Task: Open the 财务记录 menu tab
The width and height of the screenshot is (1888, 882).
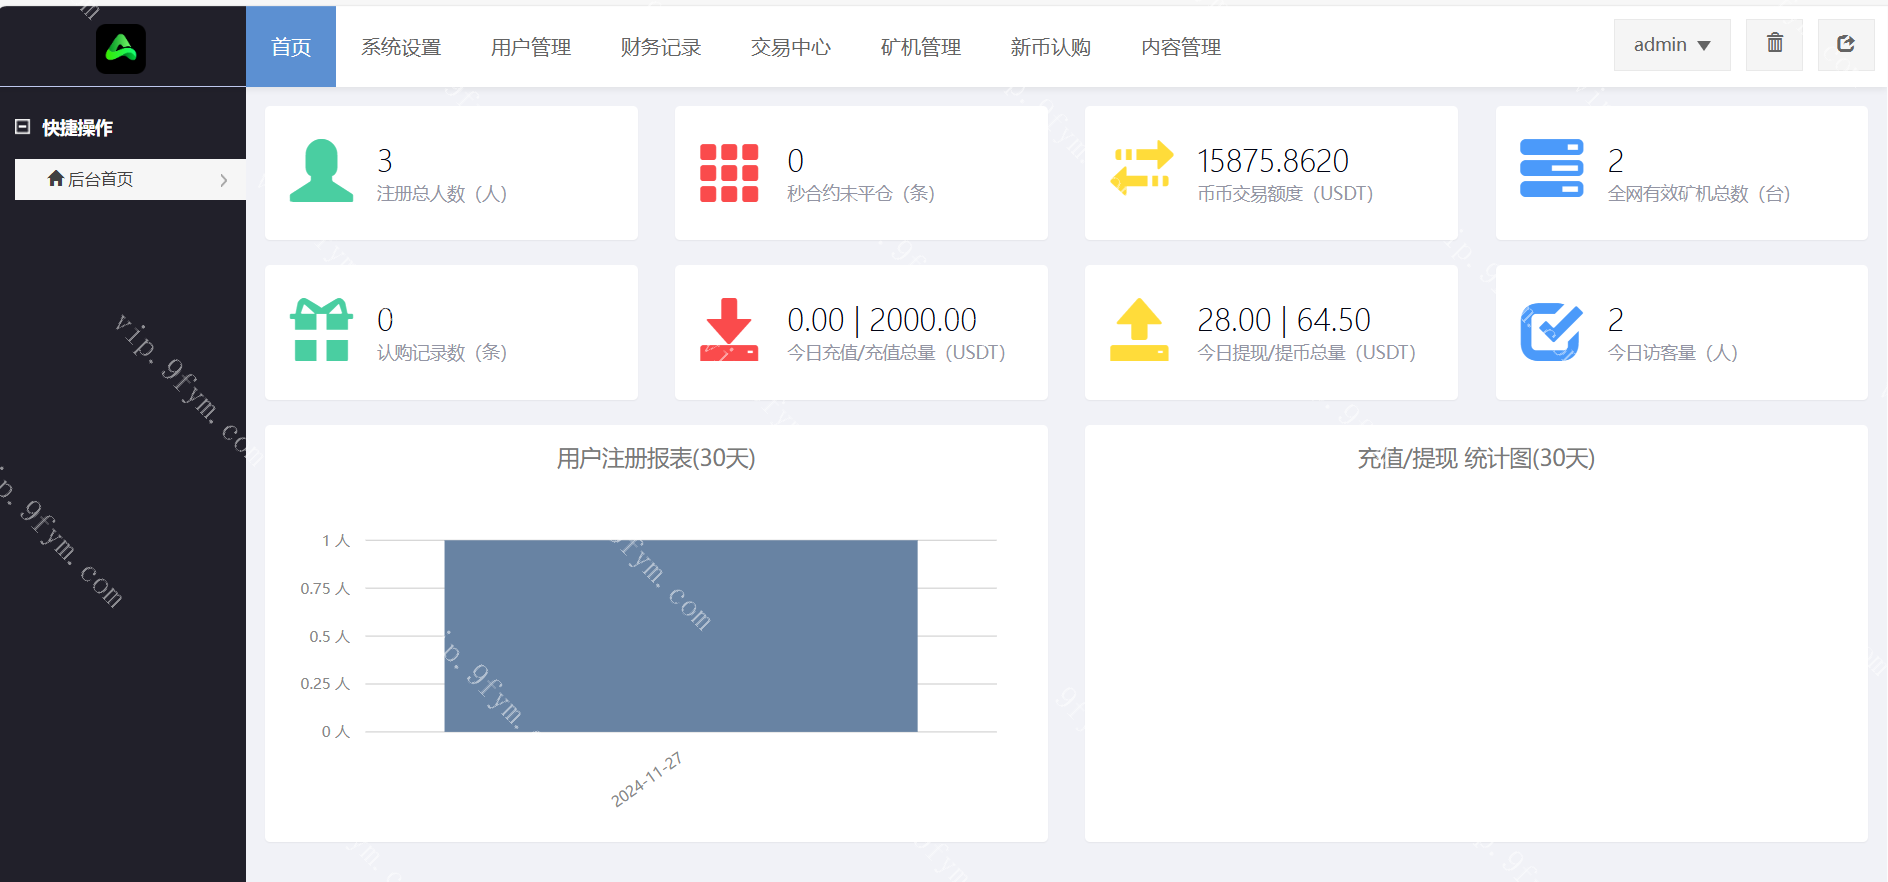Action: [661, 47]
